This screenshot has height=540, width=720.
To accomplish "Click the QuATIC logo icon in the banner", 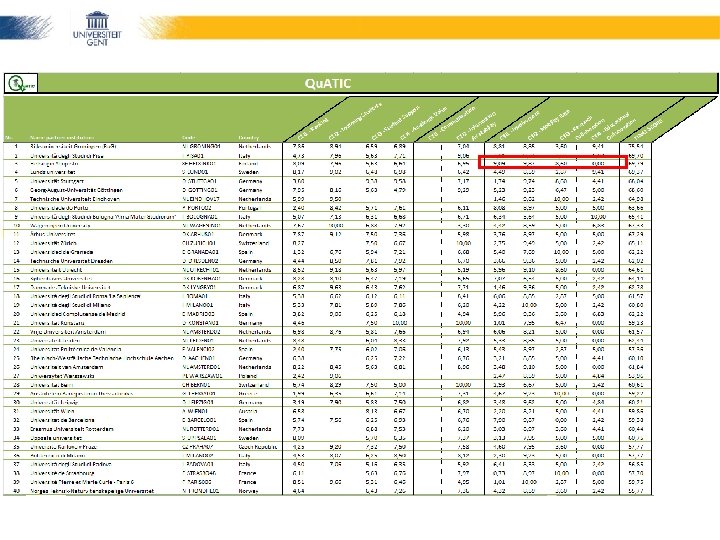I will (x=21, y=84).
